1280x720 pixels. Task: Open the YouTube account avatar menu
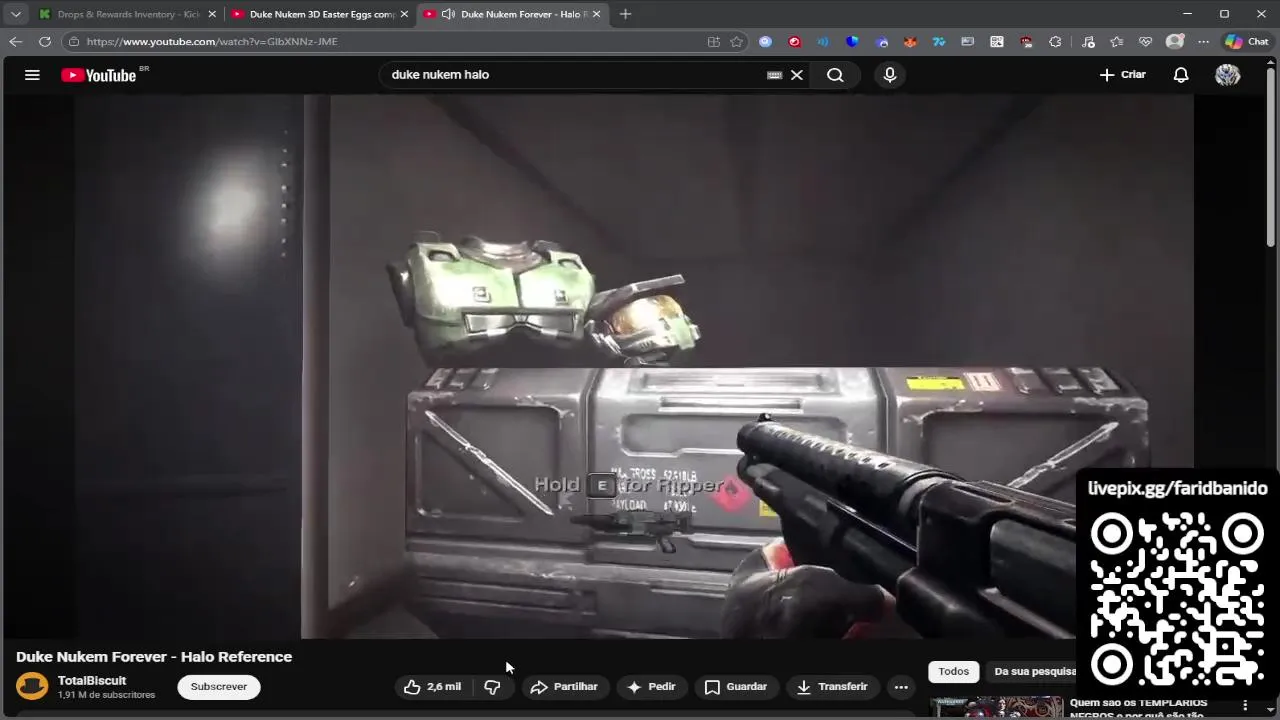(x=1227, y=75)
